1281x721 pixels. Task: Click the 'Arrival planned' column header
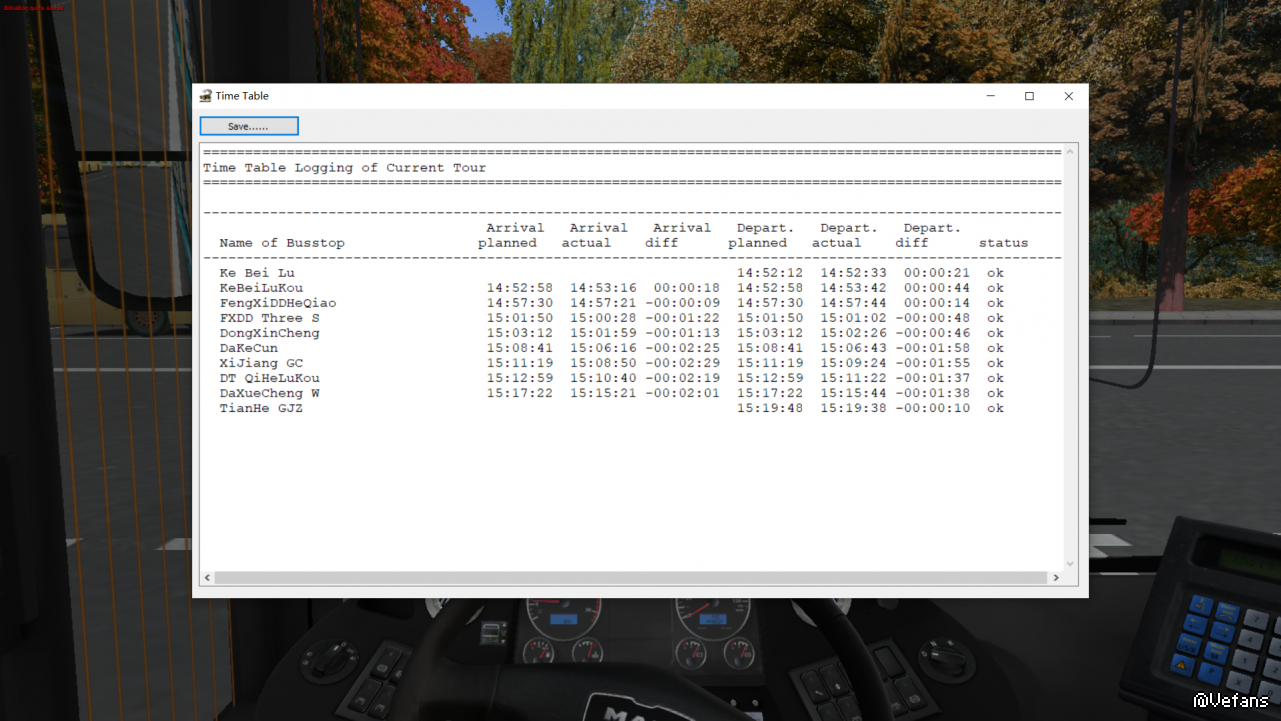511,235
